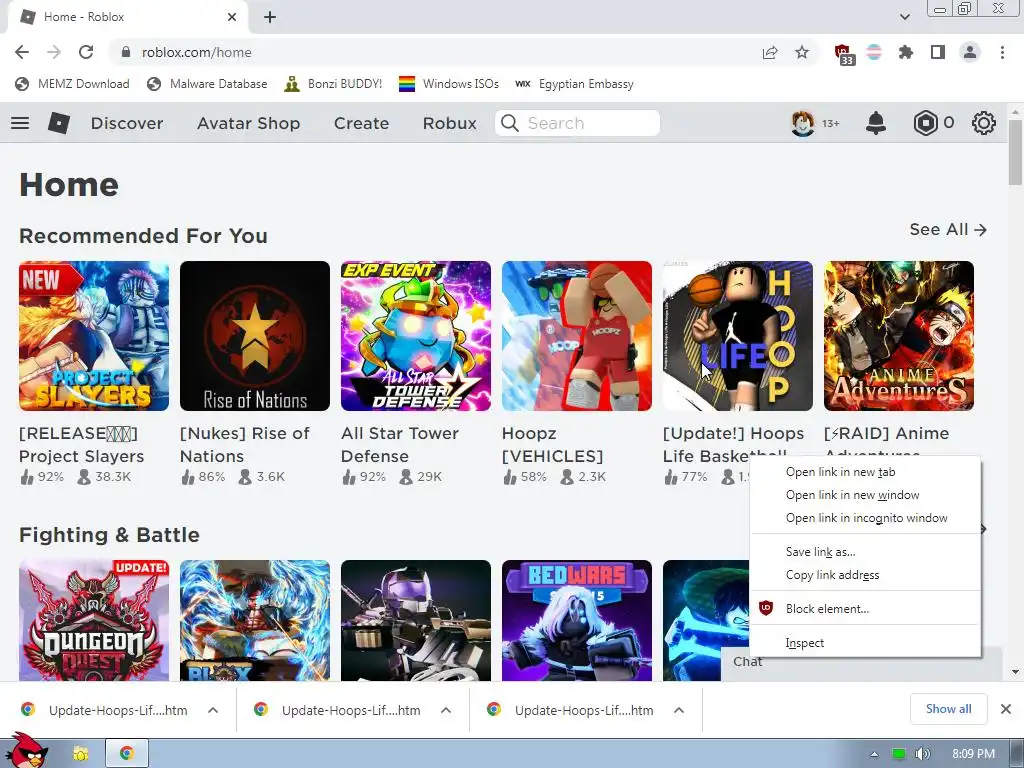
Task: Click the striped flag extension icon
Action: 874,52
